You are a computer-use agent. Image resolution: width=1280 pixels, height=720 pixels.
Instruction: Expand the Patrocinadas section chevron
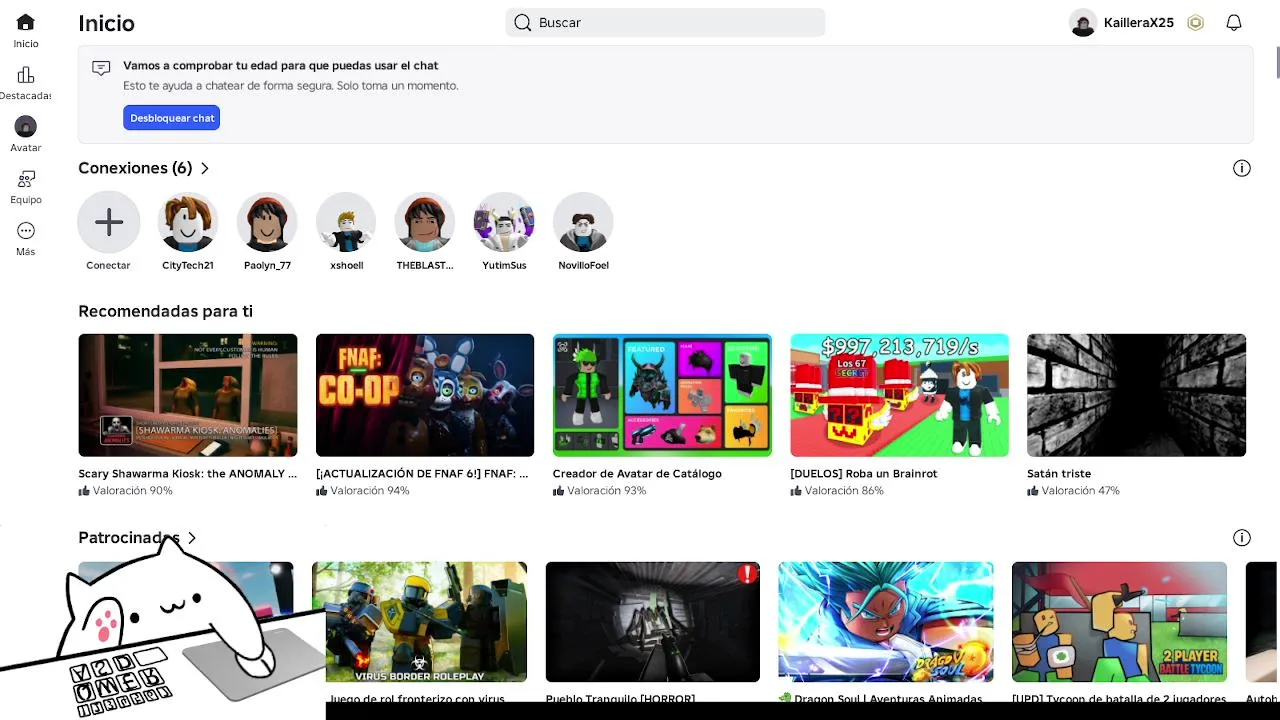(192, 538)
